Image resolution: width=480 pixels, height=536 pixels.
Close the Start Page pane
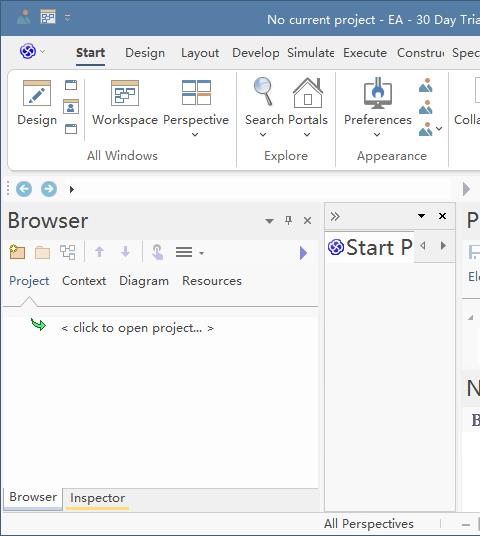(442, 216)
